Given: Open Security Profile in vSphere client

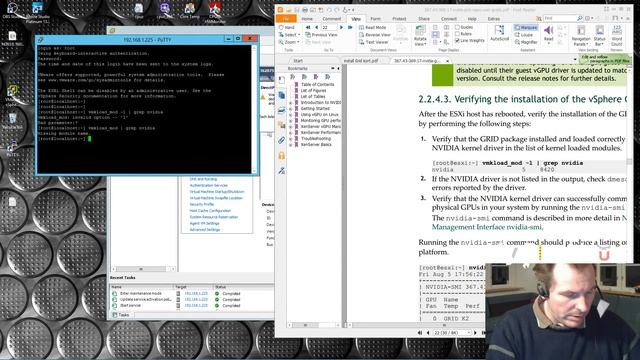Looking at the screenshot, I should (202, 204).
